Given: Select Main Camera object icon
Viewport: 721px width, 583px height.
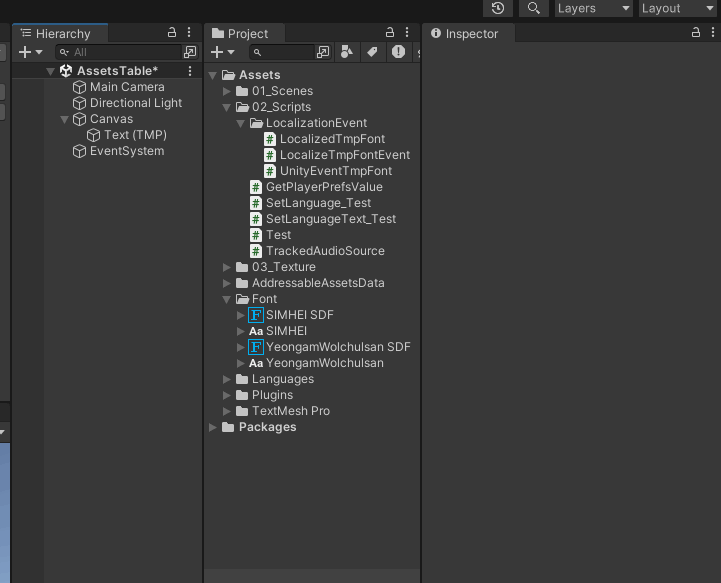Looking at the screenshot, I should tap(80, 87).
